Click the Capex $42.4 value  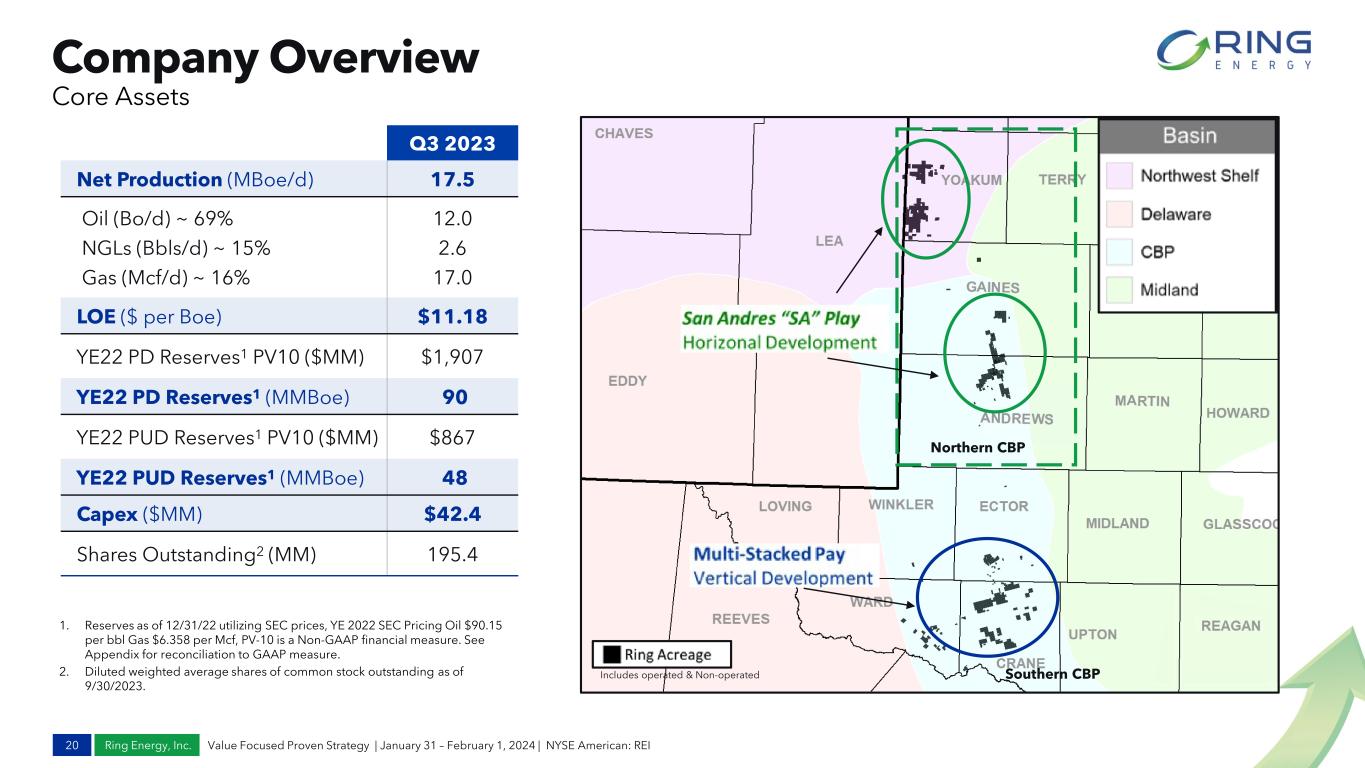(452, 514)
